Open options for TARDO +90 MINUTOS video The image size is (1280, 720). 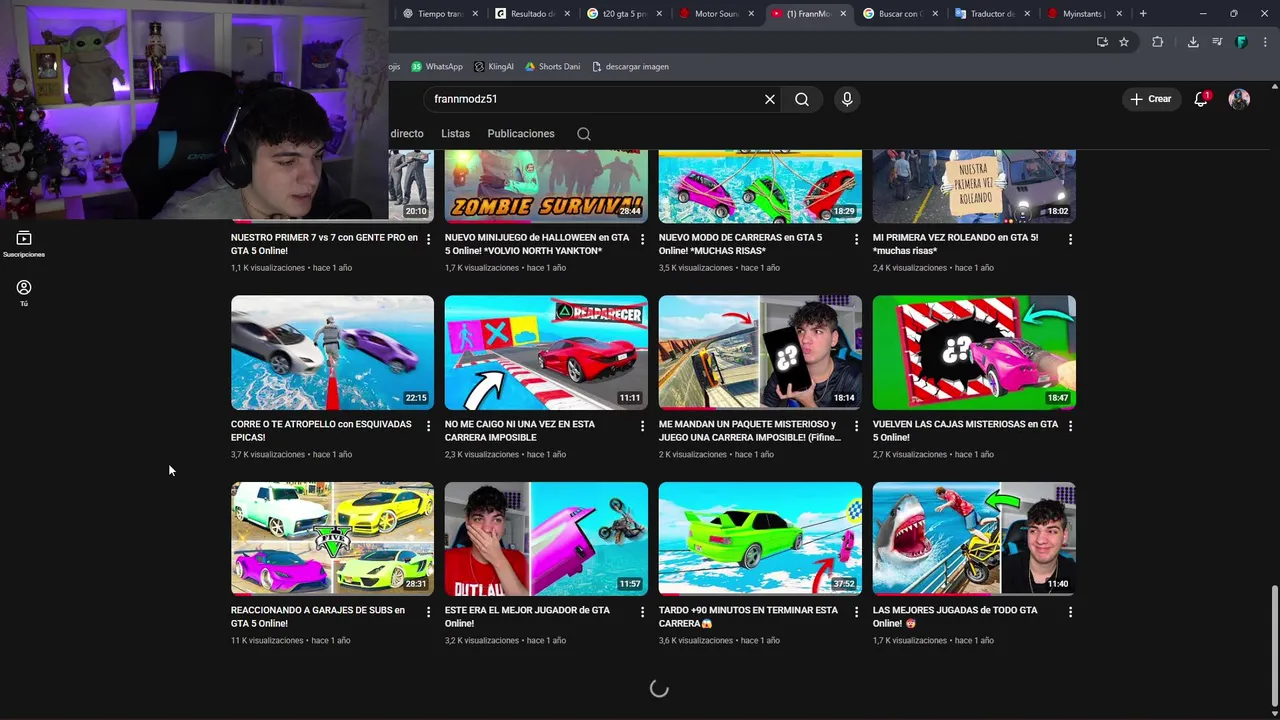pos(856,612)
